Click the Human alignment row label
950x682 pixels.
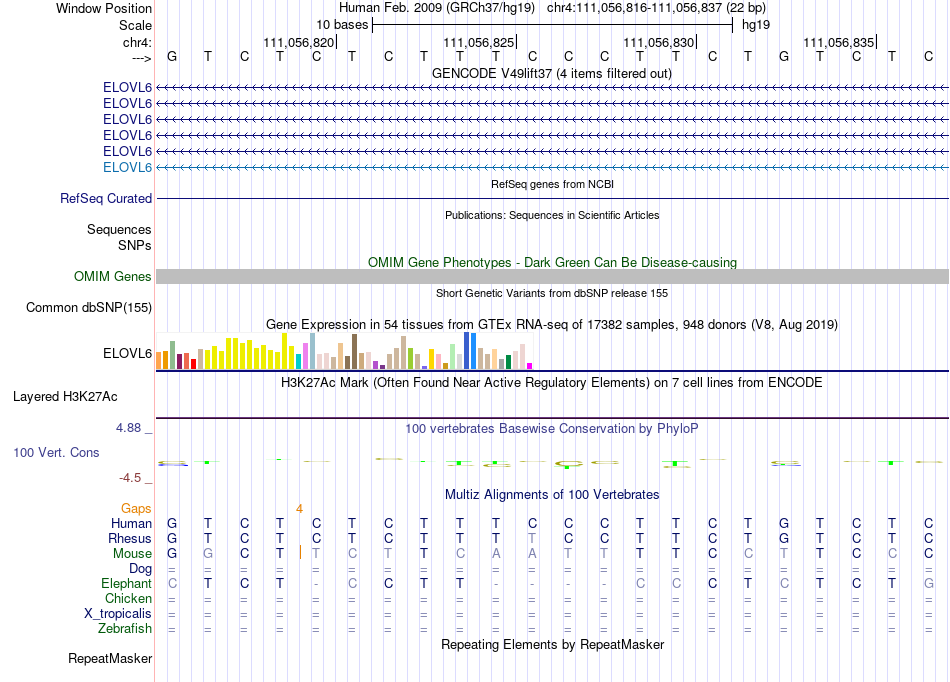[131, 523]
